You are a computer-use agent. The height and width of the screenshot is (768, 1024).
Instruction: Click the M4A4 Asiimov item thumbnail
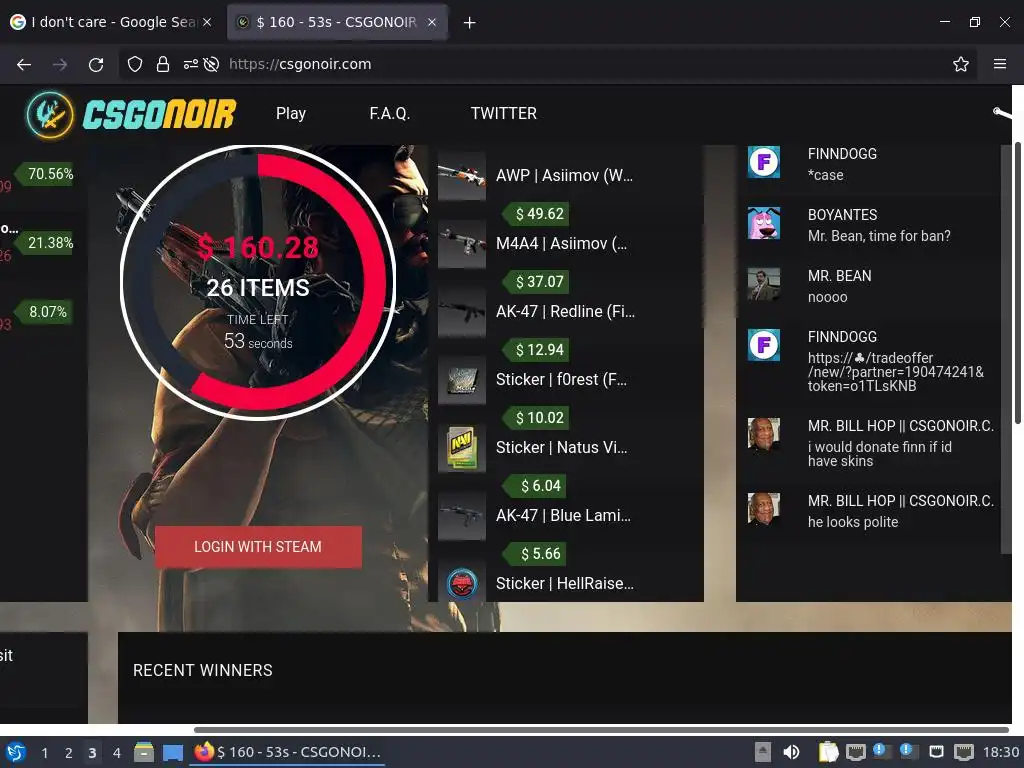pos(462,244)
